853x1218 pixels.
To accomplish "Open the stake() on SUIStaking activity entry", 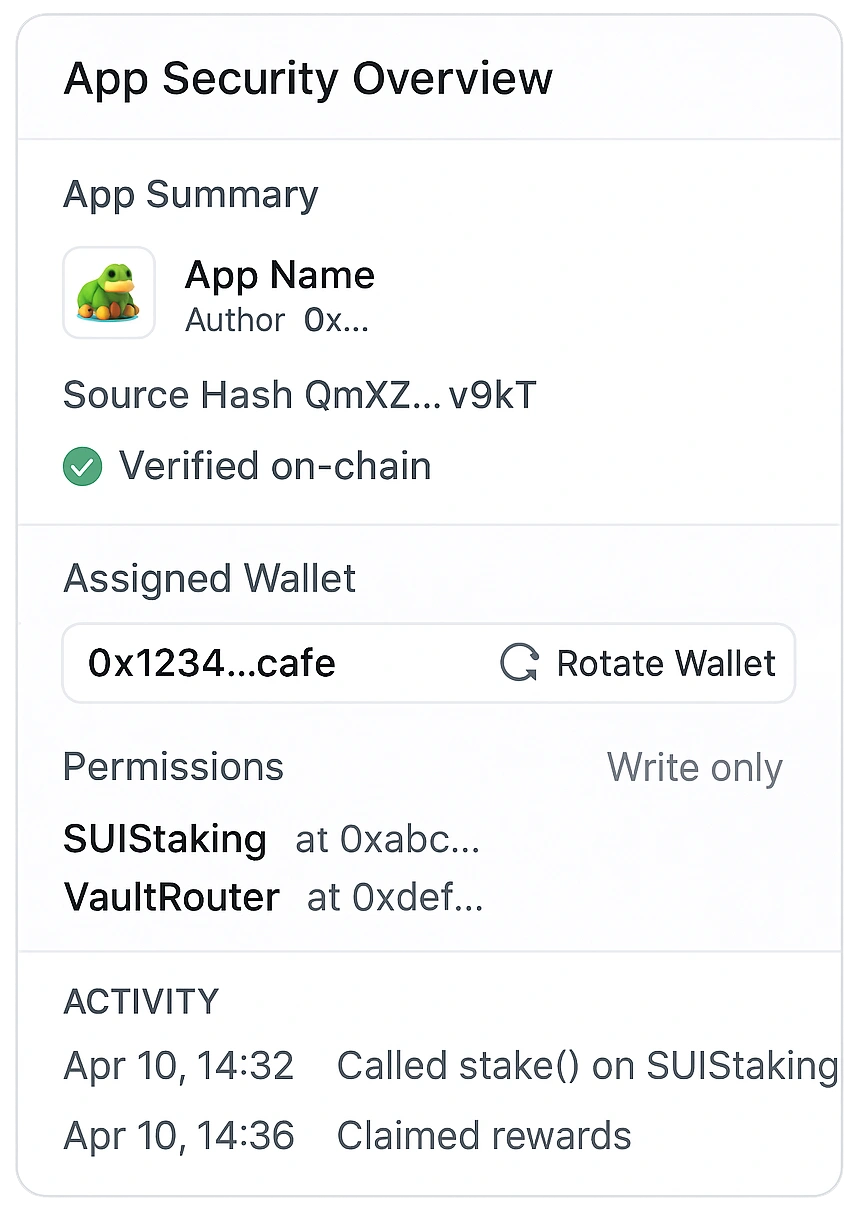I will point(587,1066).
